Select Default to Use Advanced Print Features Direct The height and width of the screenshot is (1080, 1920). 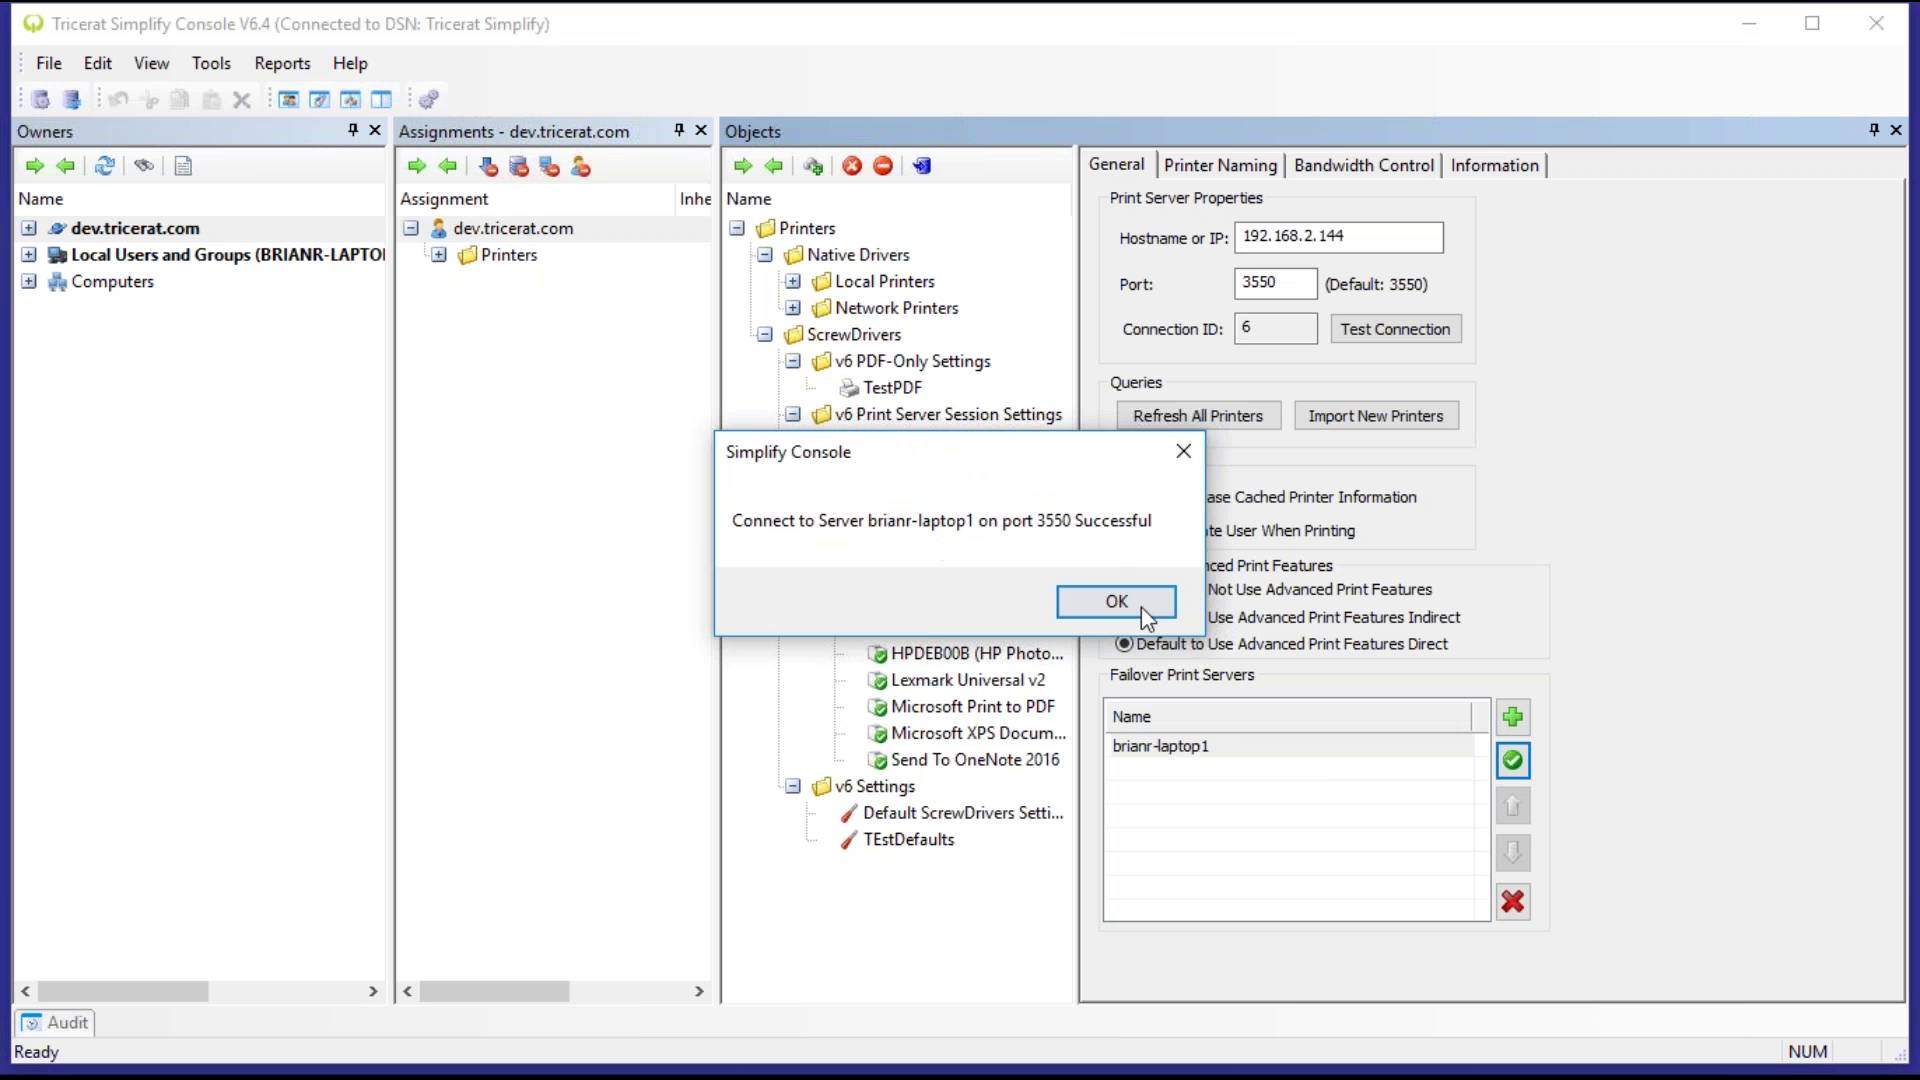click(x=1124, y=644)
